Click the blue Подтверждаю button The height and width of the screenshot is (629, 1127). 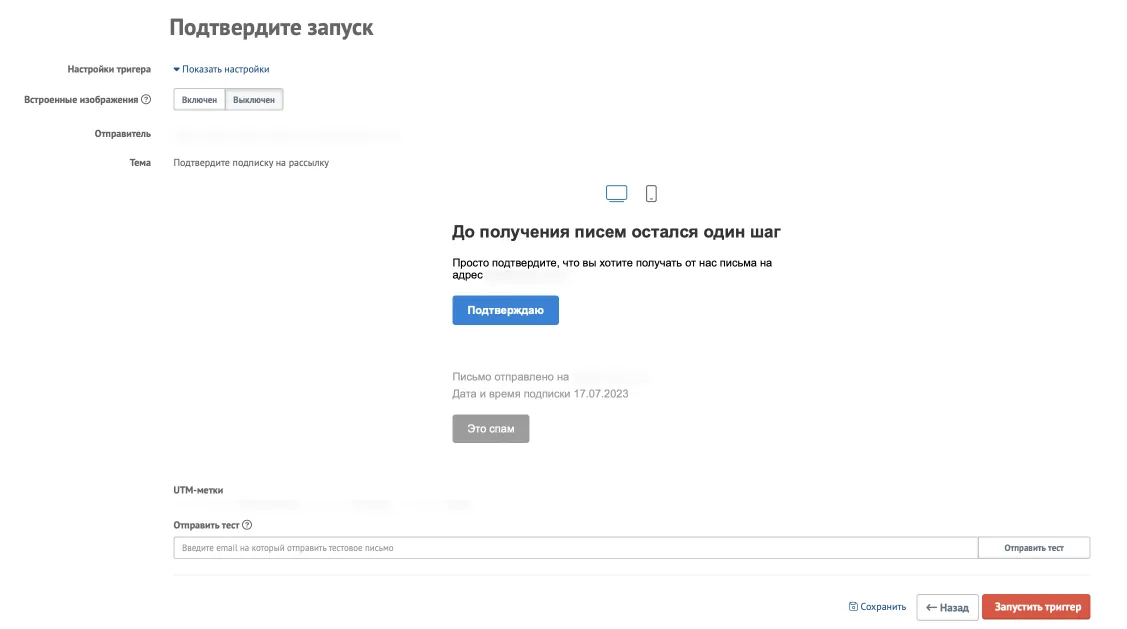click(505, 311)
